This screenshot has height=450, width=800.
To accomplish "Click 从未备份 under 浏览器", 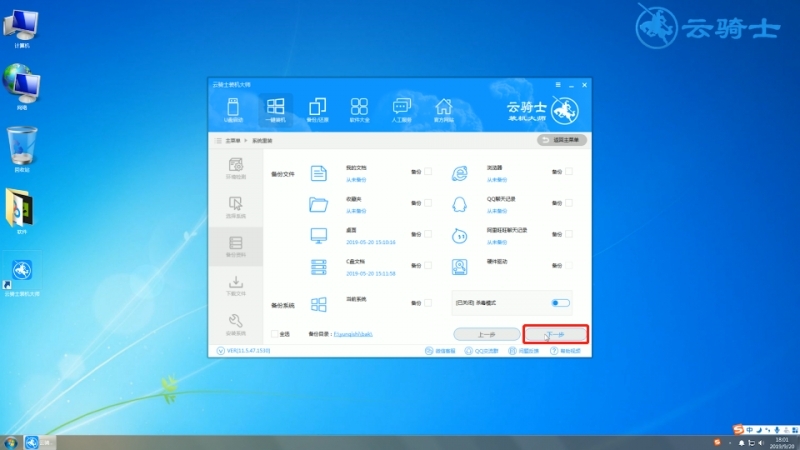I will pos(497,180).
